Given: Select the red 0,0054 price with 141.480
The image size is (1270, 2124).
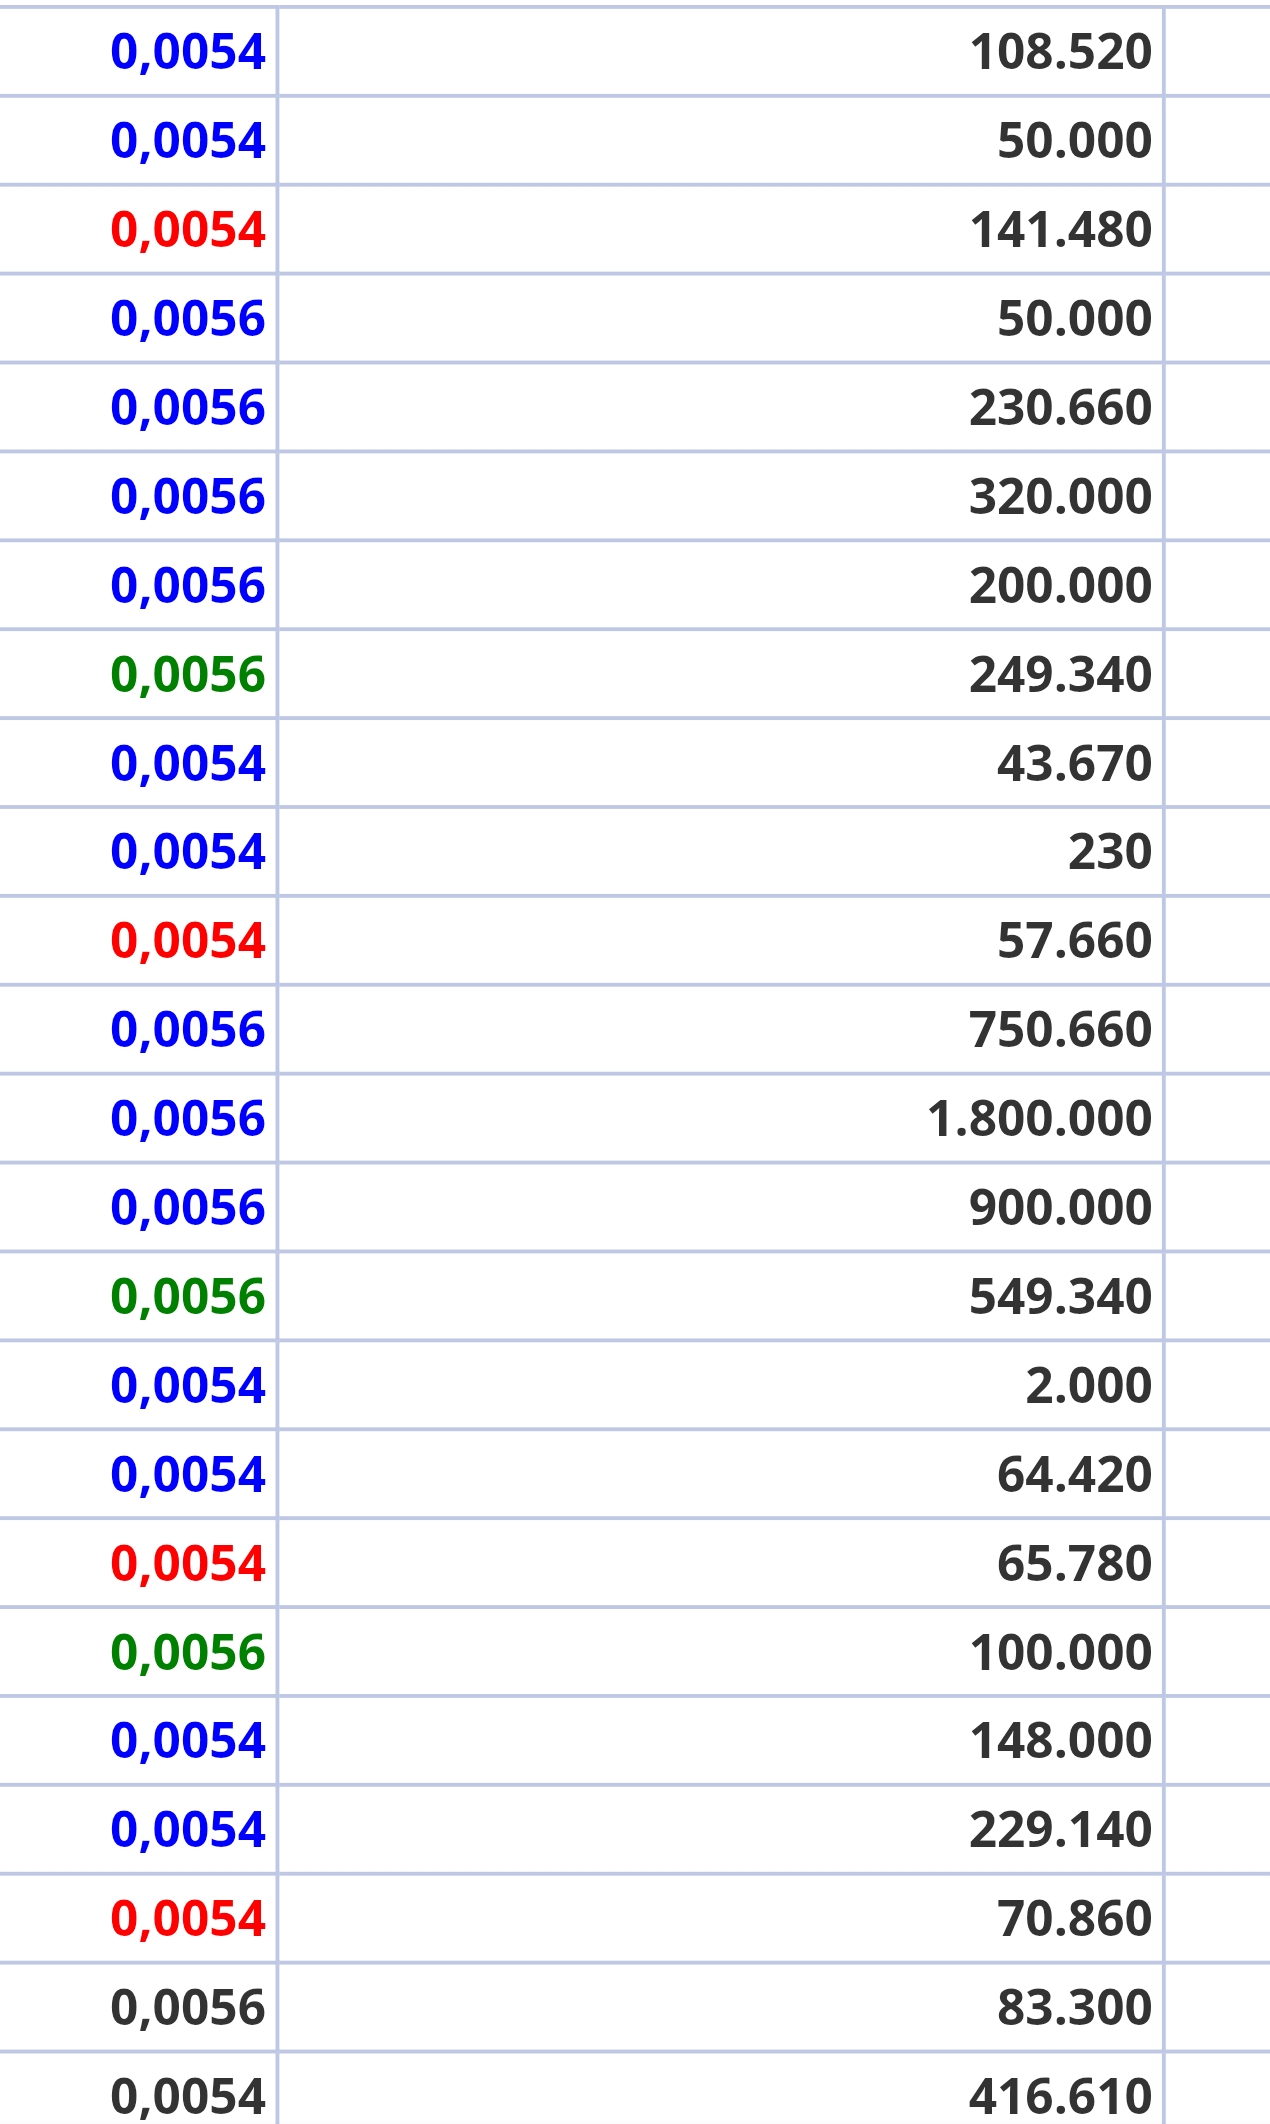Looking at the screenshot, I should pos(188,230).
